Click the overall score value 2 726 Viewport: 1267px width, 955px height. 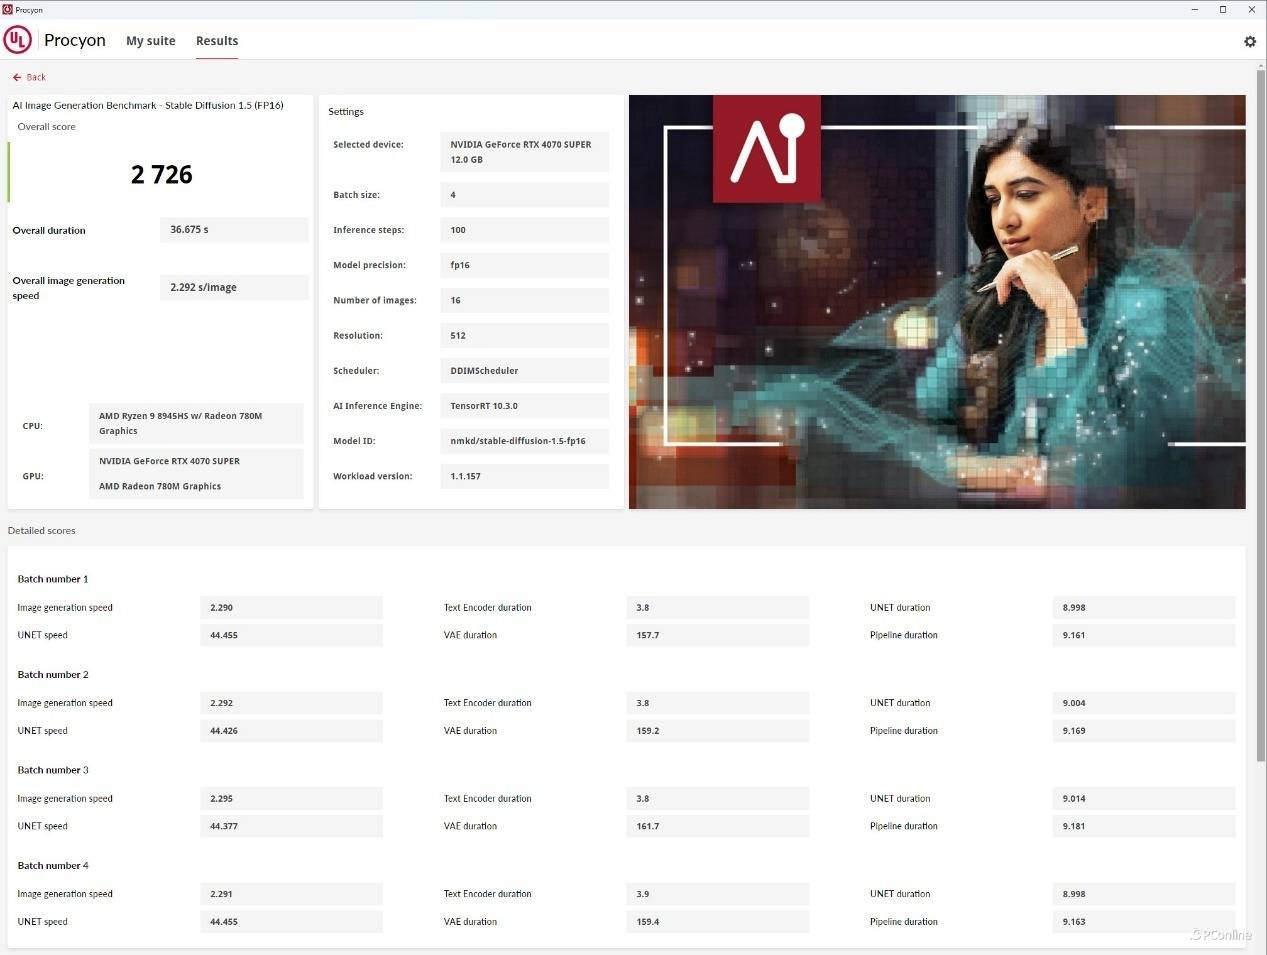click(161, 175)
